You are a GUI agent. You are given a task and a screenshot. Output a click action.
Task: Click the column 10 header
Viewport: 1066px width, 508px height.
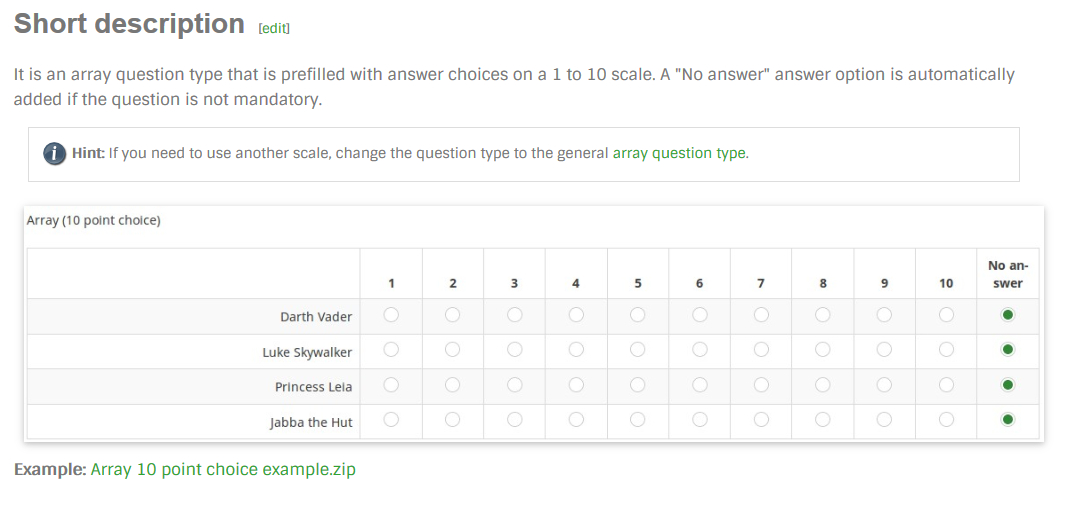946,284
